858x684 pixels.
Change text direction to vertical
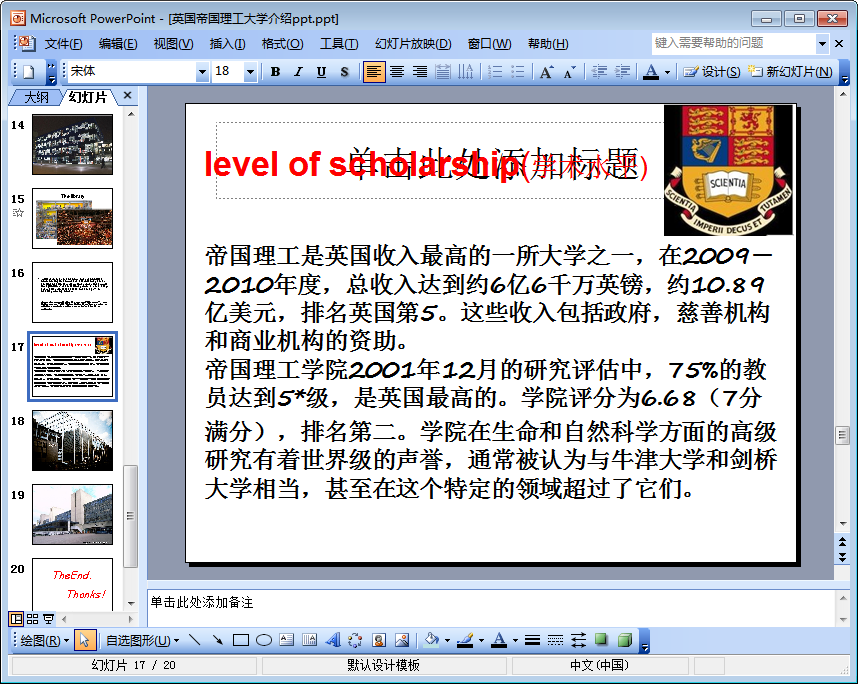[x=466, y=72]
